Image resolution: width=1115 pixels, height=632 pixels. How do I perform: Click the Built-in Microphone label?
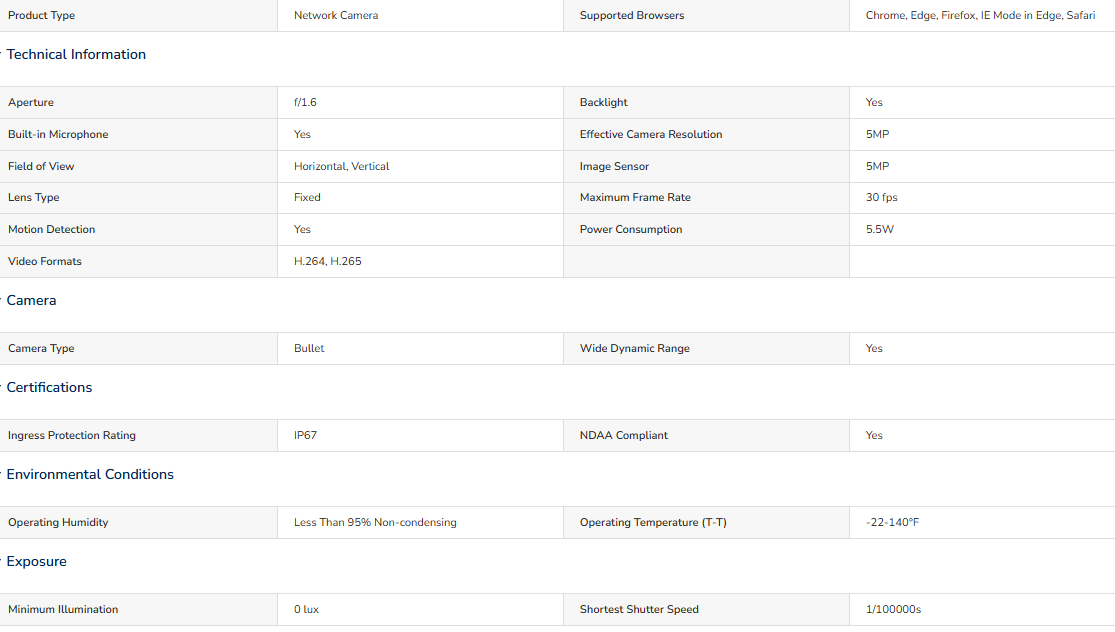pyautogui.click(x=58, y=134)
